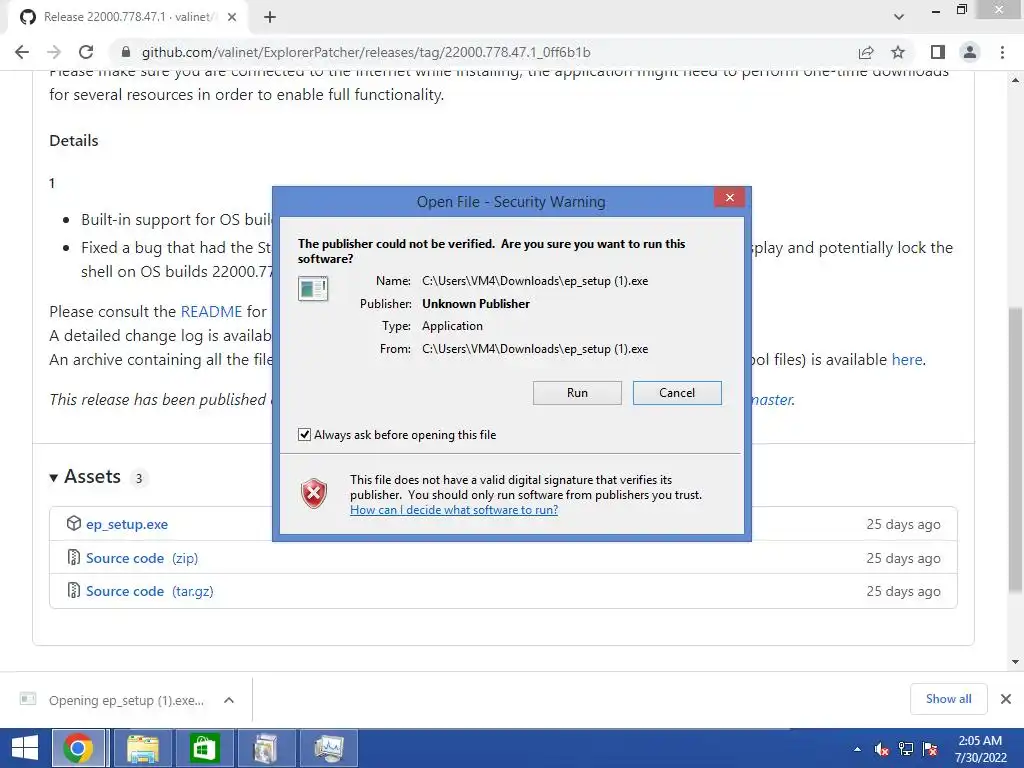Screen dimensions: 1024x768
Task: Open a new tab with the plus button
Action: (x=270, y=17)
